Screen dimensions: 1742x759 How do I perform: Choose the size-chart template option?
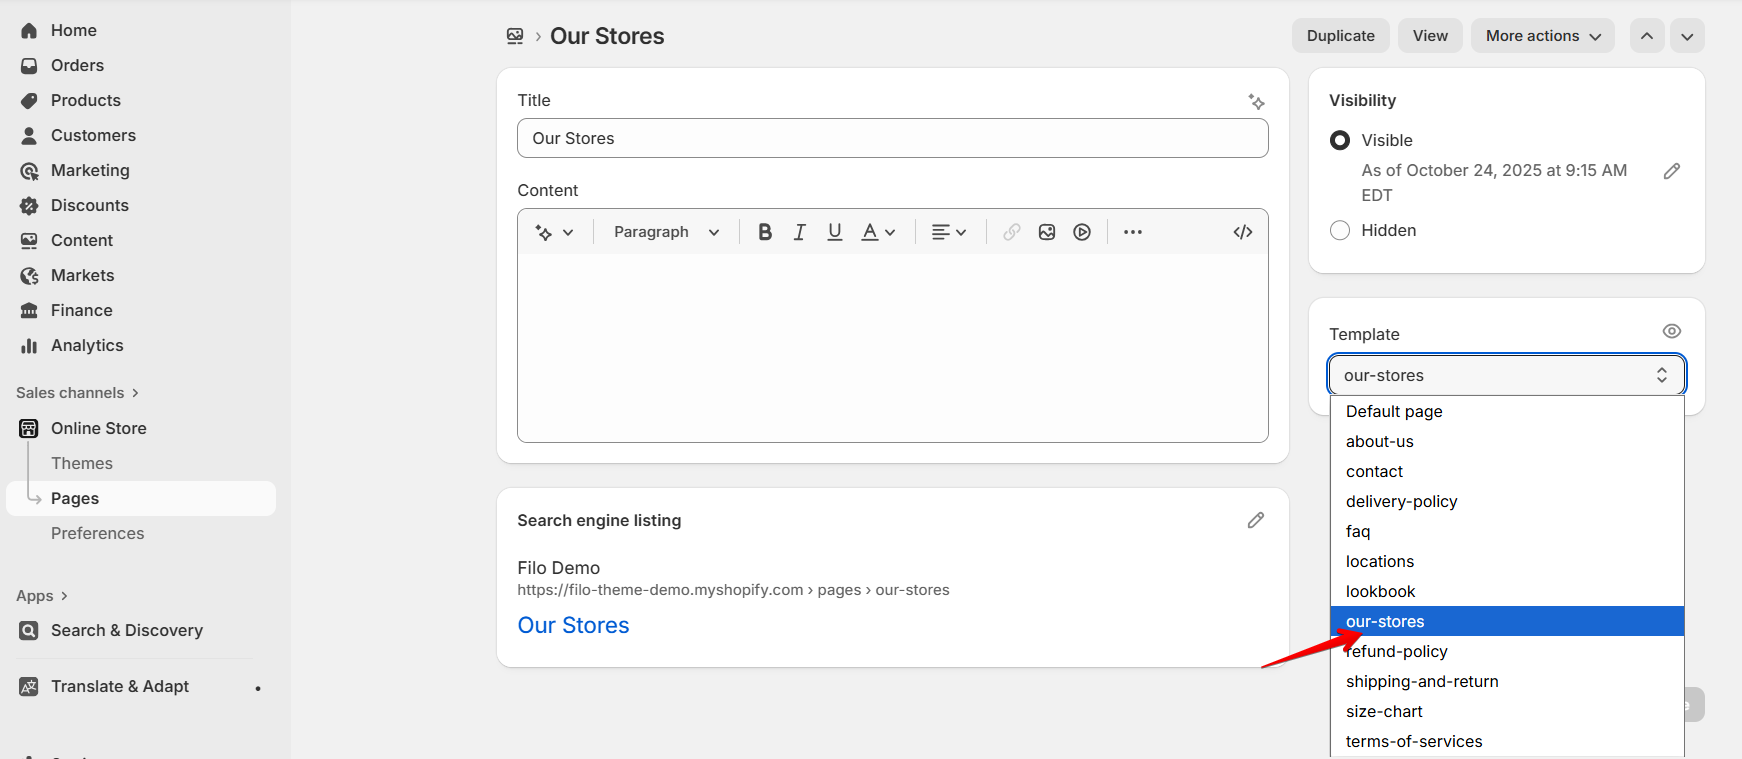(1384, 711)
